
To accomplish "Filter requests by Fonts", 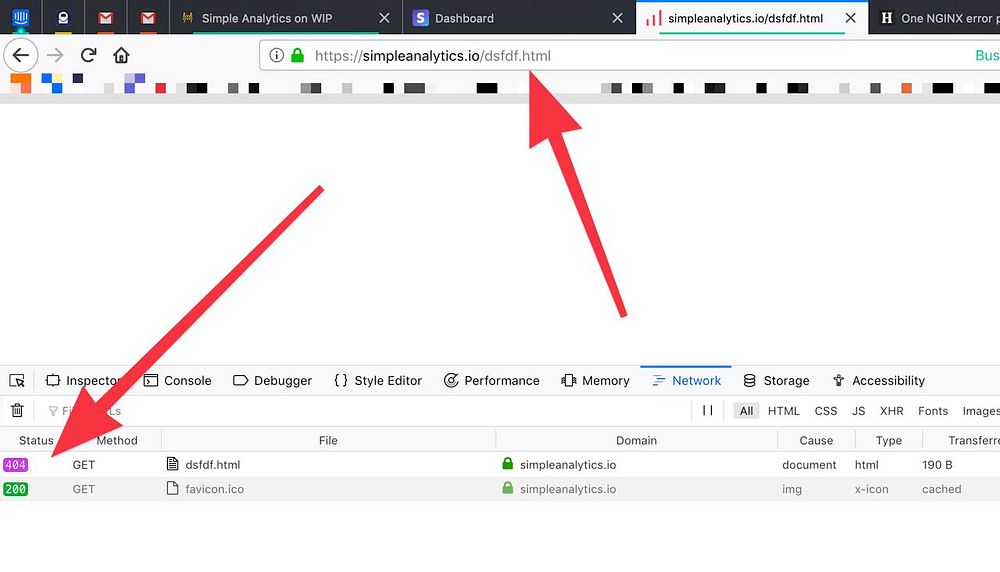I will click(932, 411).
